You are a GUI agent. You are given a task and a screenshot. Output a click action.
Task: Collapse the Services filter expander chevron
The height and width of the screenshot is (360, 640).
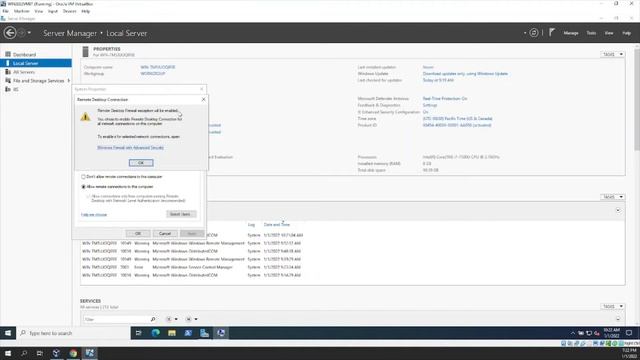click(x=618, y=319)
